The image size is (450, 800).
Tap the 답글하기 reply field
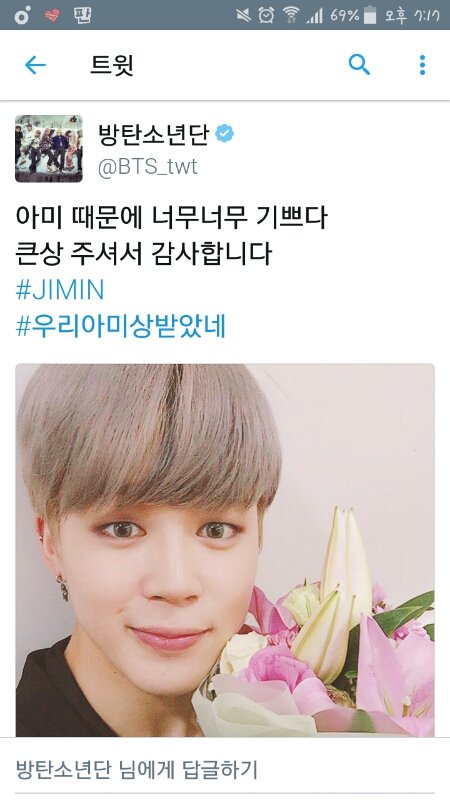coord(225,769)
